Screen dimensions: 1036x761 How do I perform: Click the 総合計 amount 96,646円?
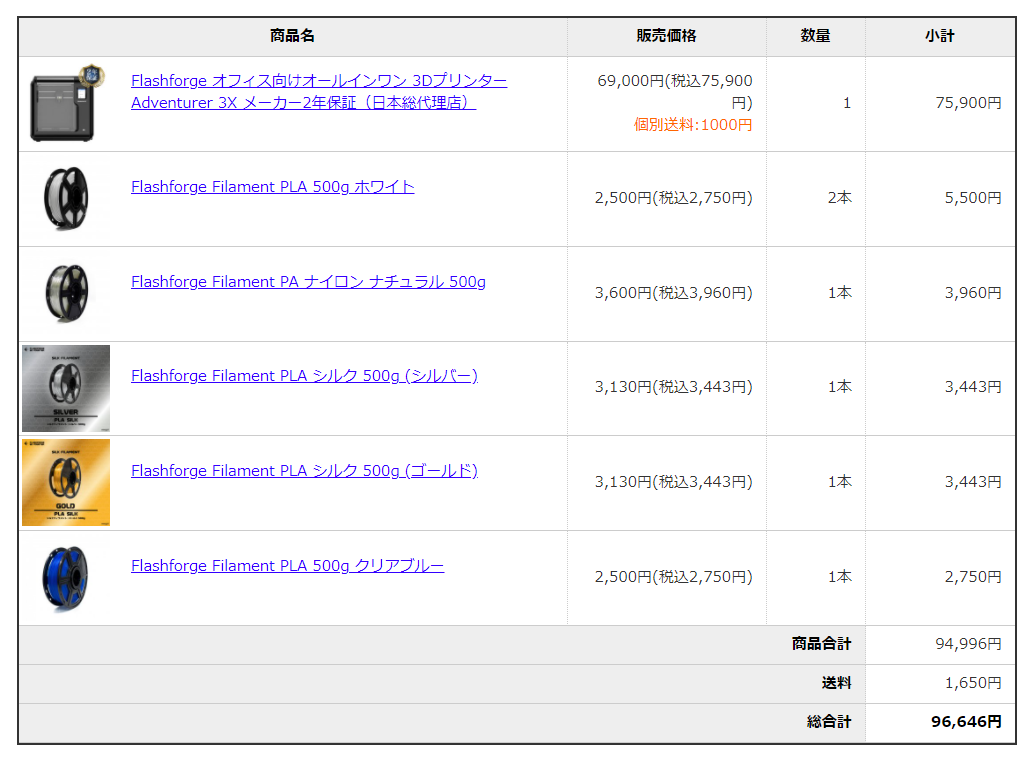pyautogui.click(x=965, y=722)
